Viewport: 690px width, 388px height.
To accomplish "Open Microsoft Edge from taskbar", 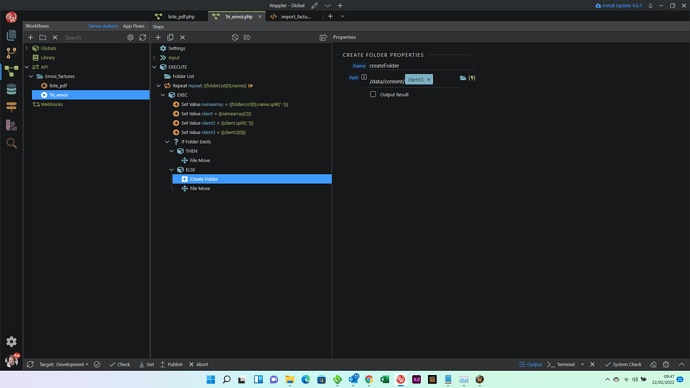I will point(305,379).
